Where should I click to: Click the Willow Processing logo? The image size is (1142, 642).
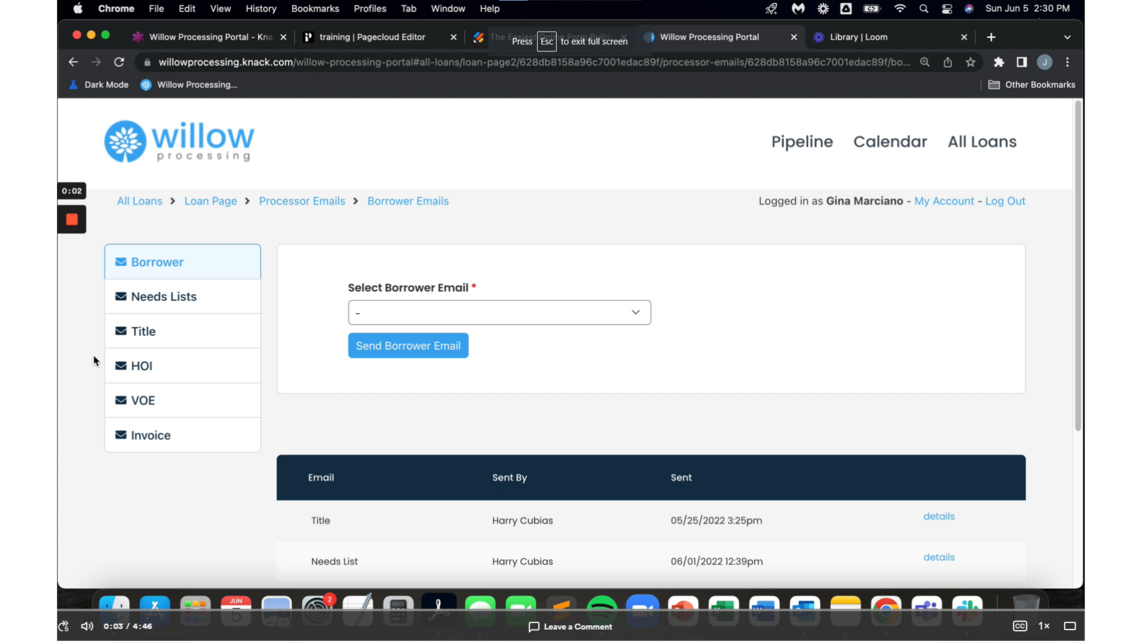pos(179,142)
